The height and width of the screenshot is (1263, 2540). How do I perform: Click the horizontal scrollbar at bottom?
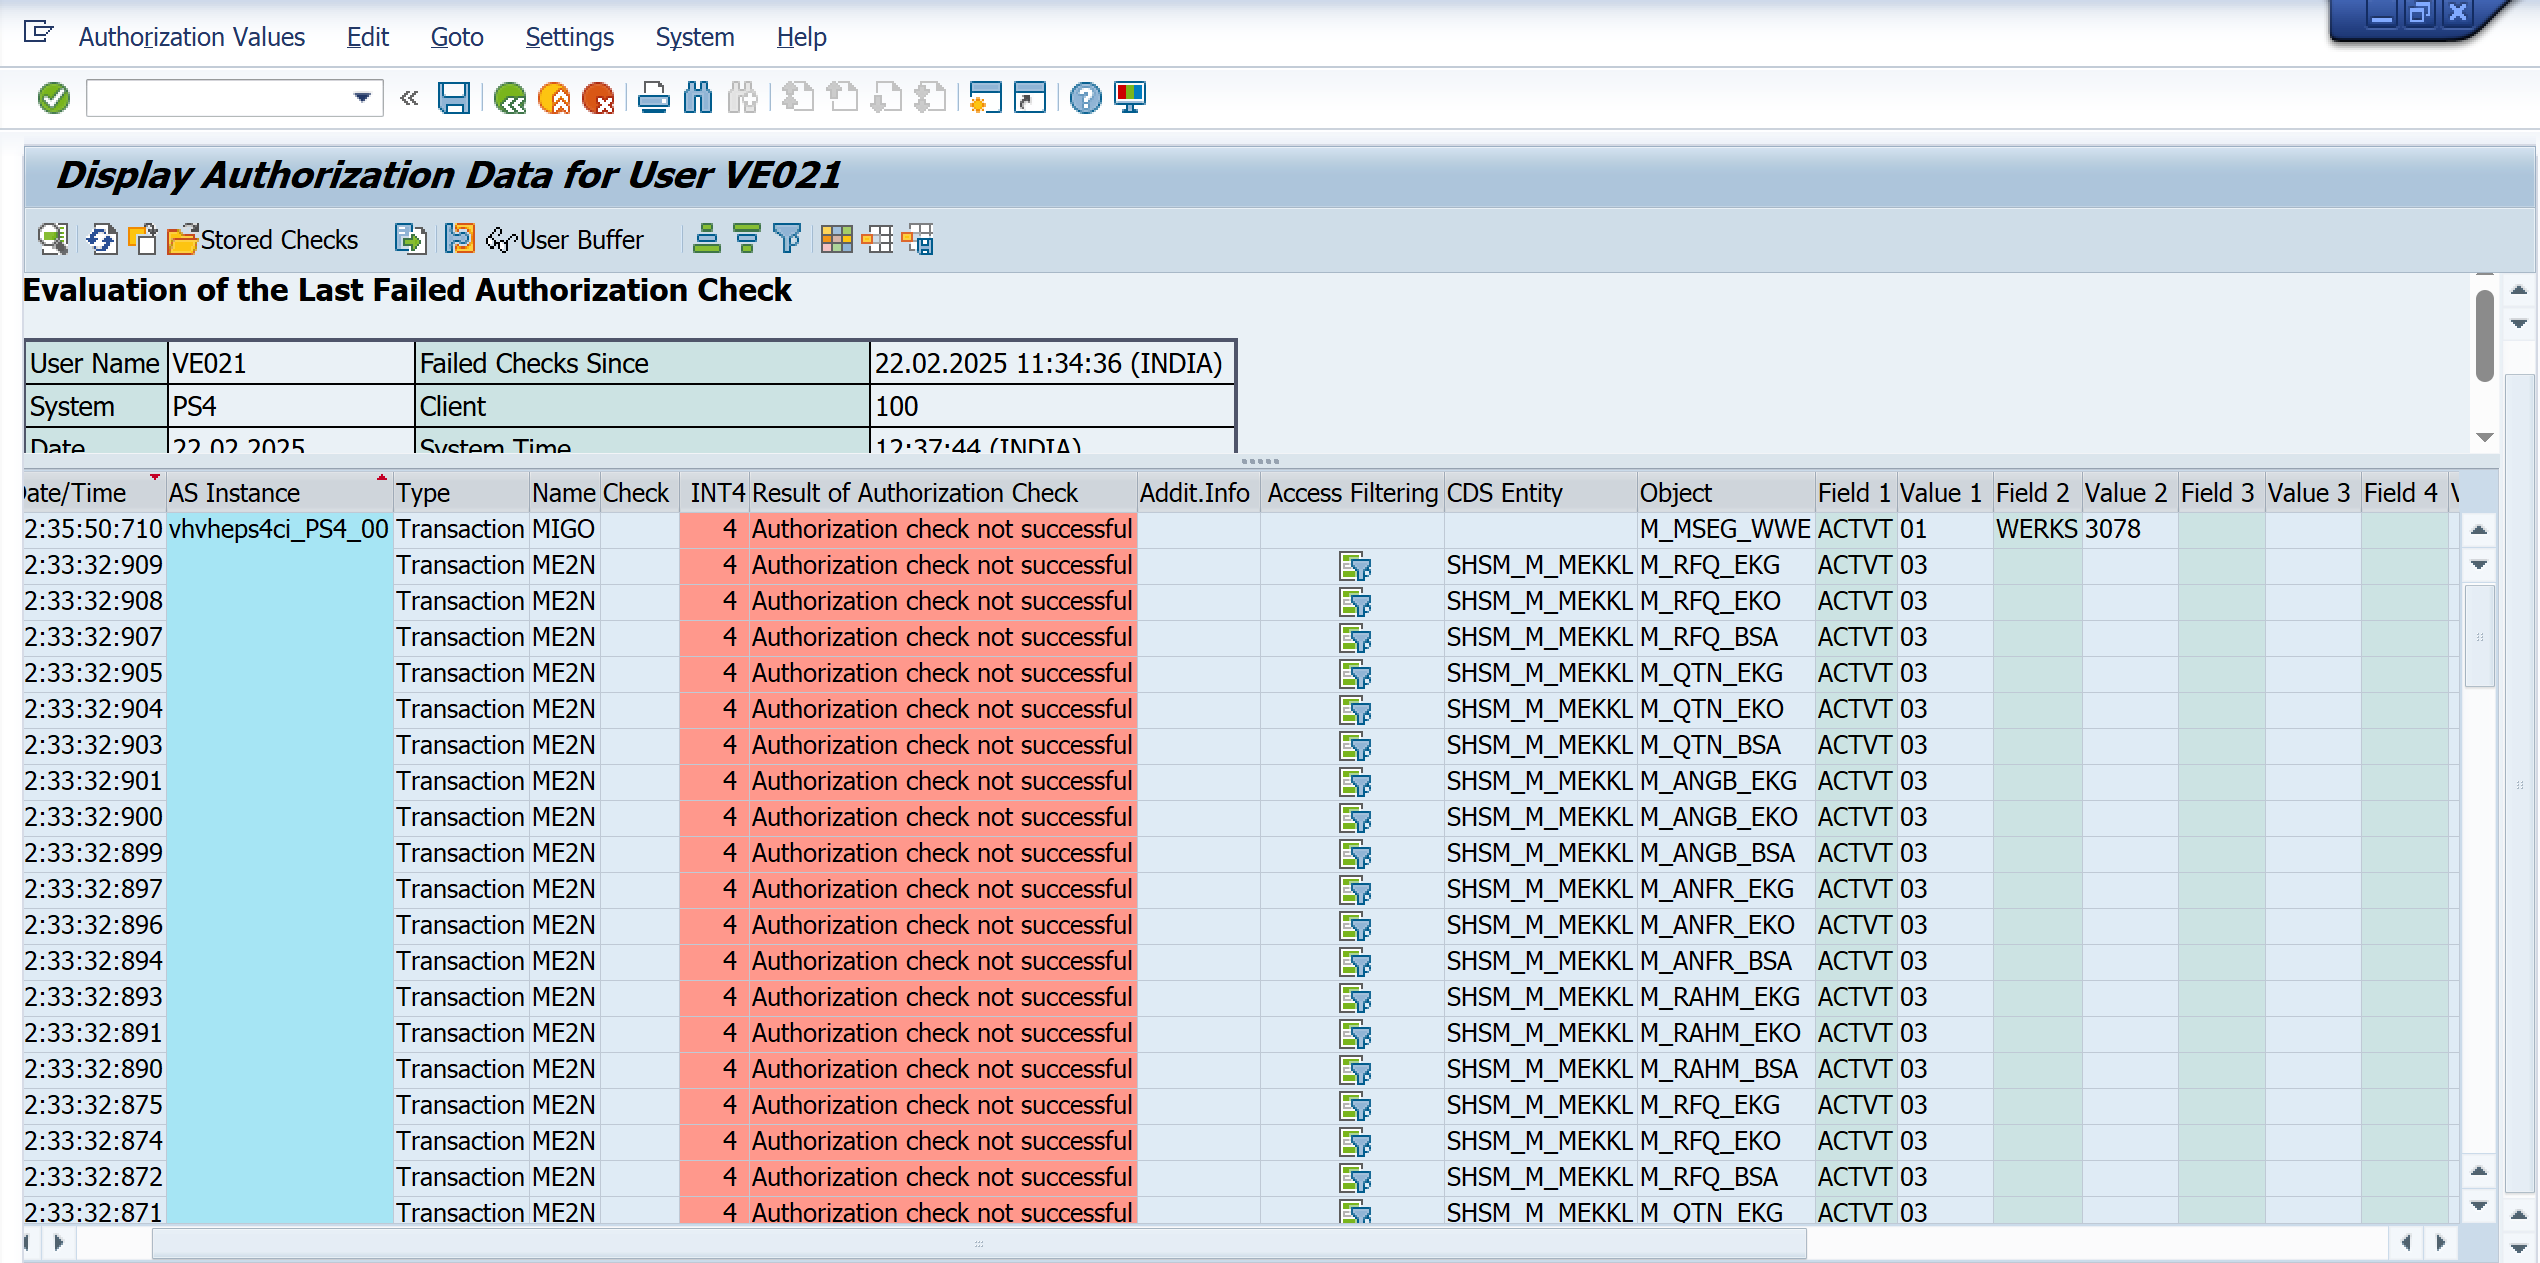click(x=978, y=1243)
